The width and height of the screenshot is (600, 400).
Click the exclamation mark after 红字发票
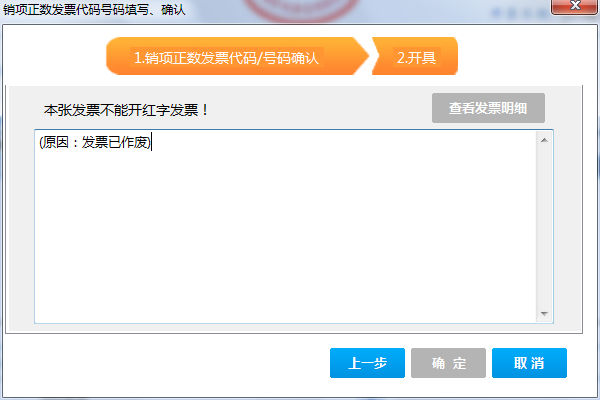point(205,110)
